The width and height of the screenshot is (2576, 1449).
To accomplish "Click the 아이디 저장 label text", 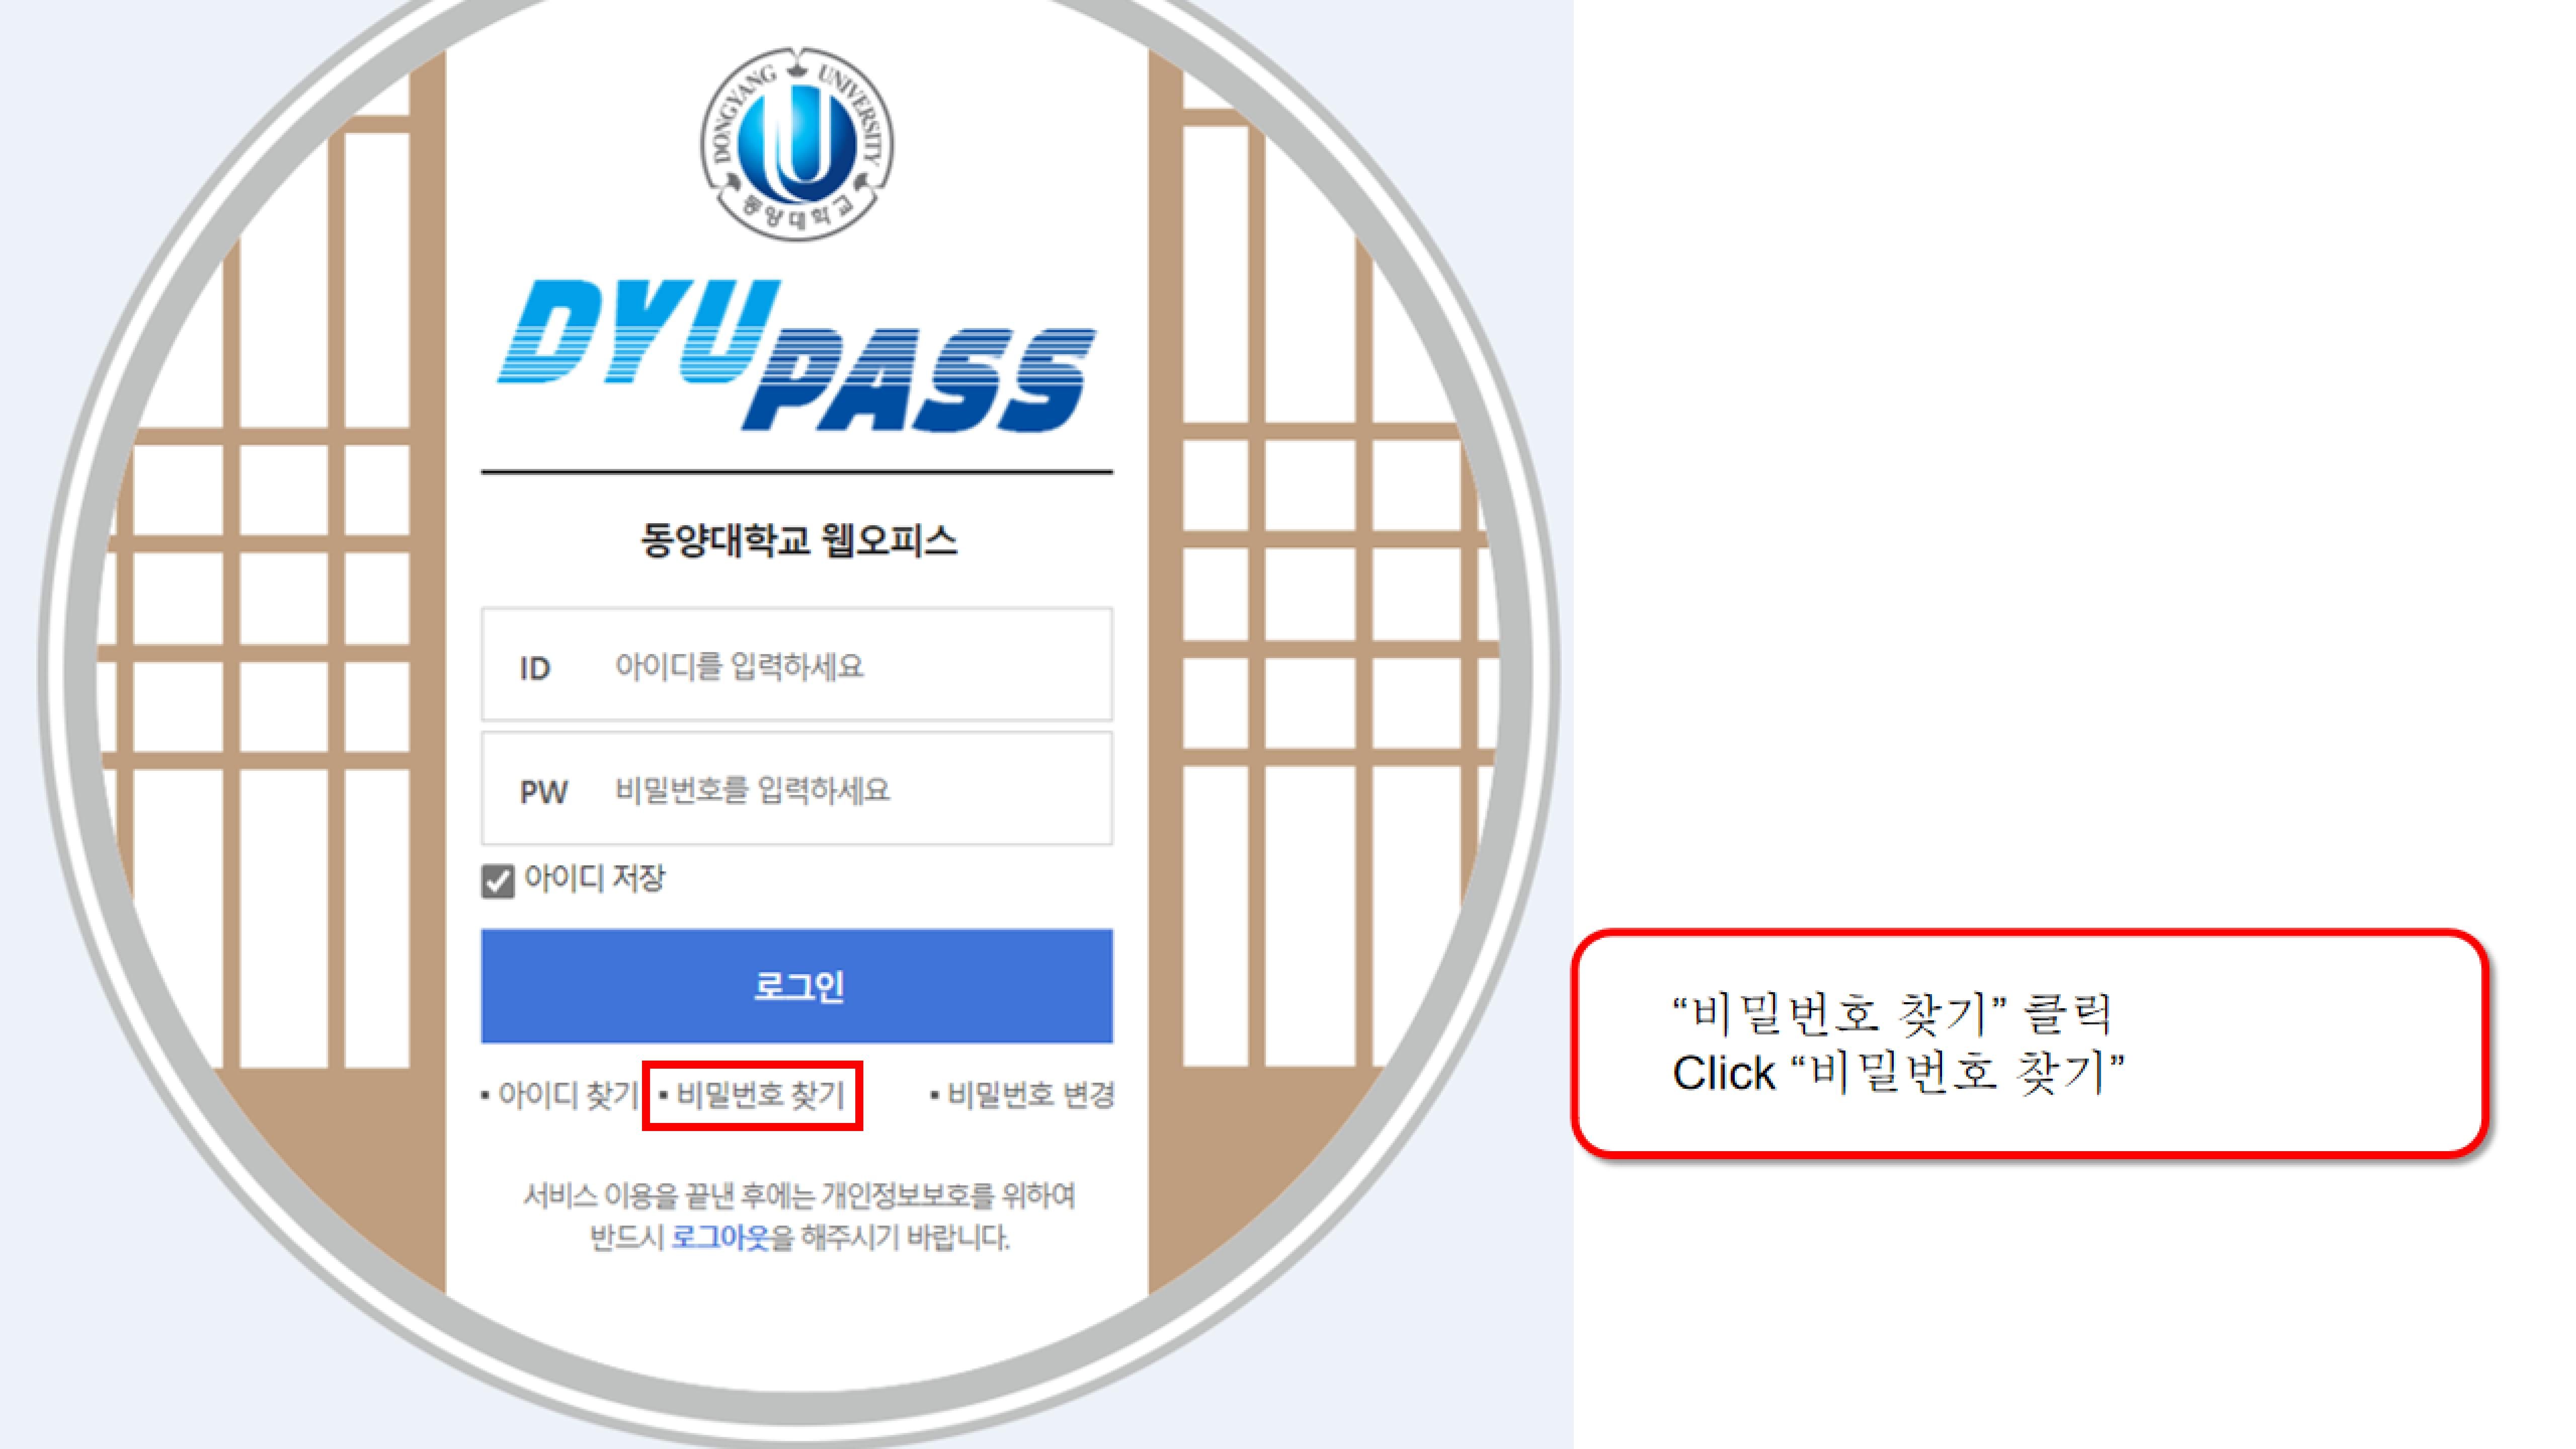I will 594,879.
